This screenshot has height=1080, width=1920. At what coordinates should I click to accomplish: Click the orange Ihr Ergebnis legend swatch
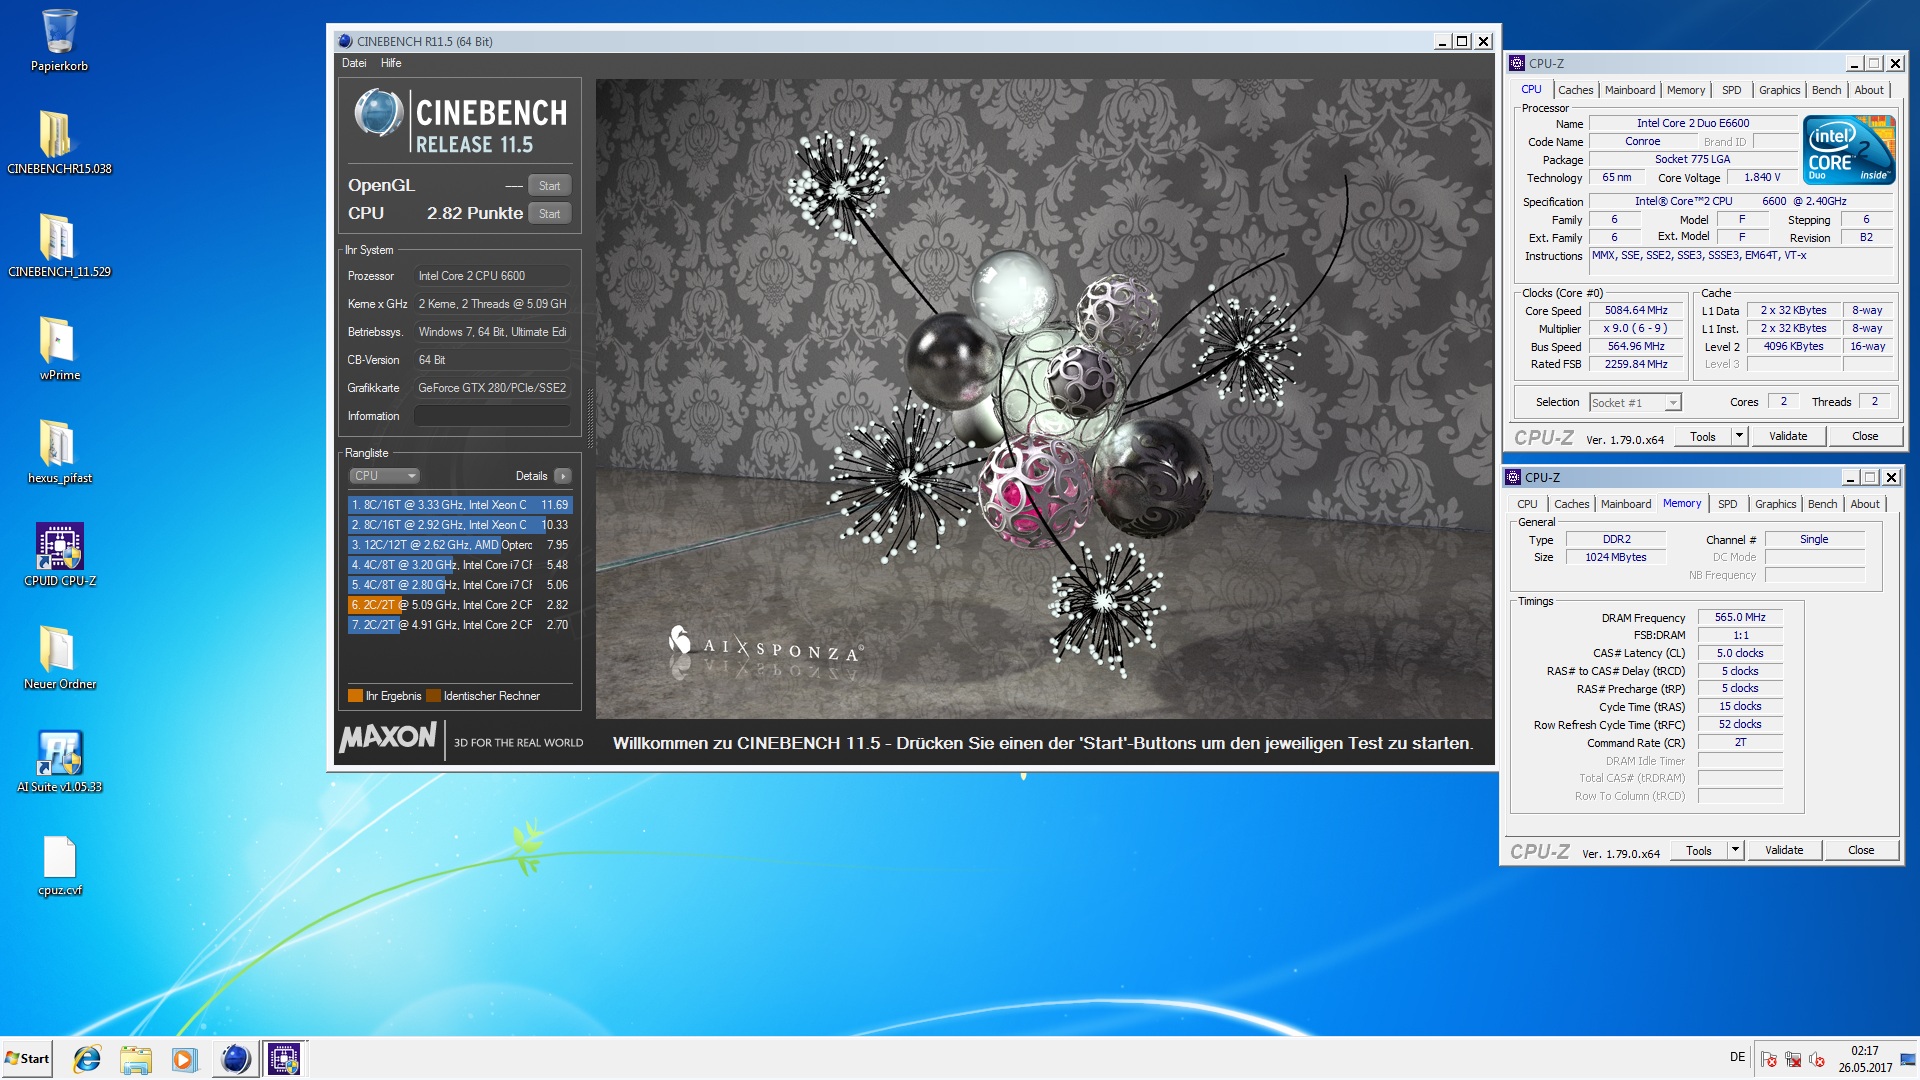(355, 696)
